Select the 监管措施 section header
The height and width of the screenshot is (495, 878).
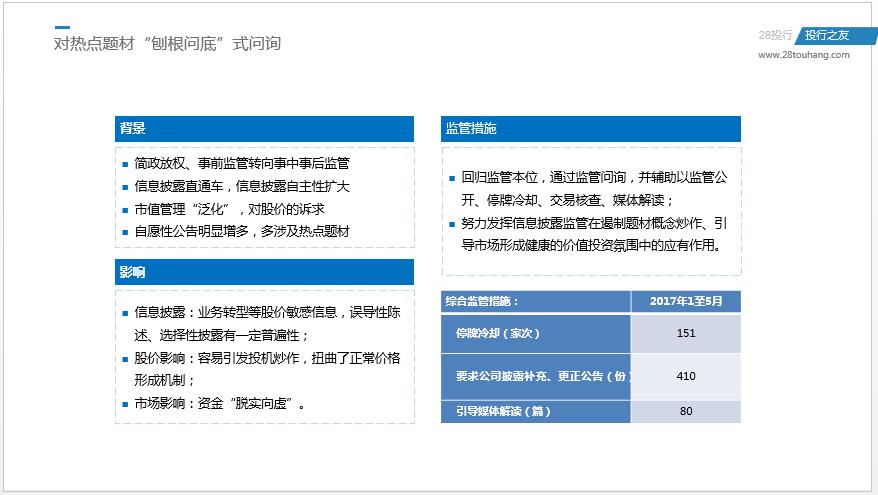tap(591, 129)
